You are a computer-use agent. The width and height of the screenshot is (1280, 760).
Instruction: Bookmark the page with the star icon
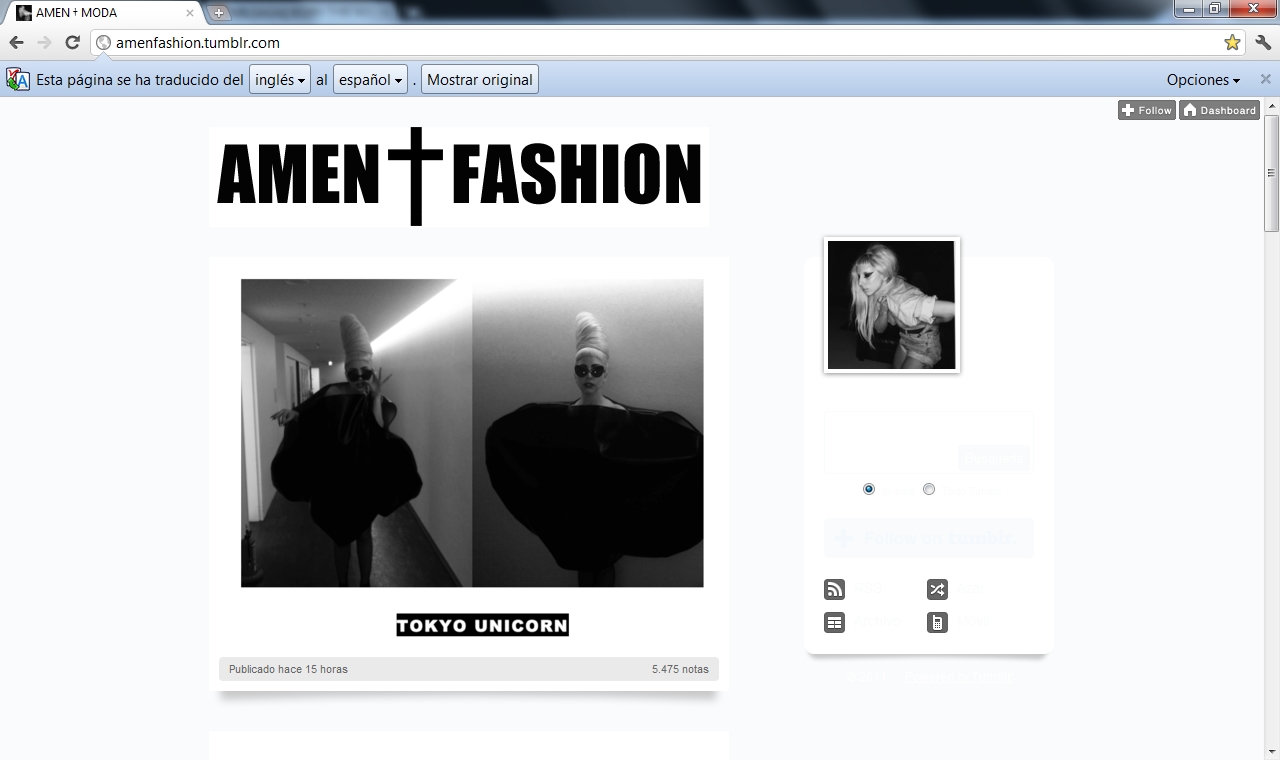point(1232,43)
